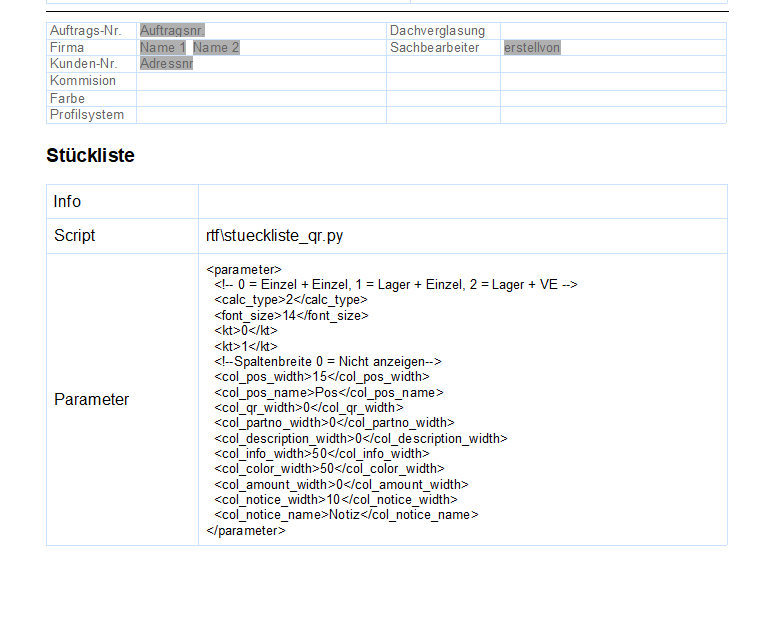Click the empty Info value cell
Screen dimensions: 763x632
[x=462, y=202]
